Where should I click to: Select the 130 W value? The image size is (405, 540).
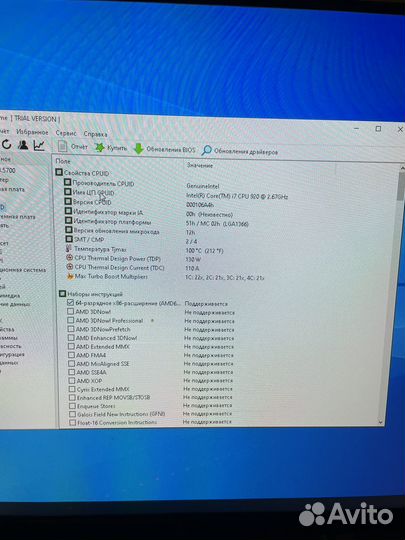coord(193,259)
